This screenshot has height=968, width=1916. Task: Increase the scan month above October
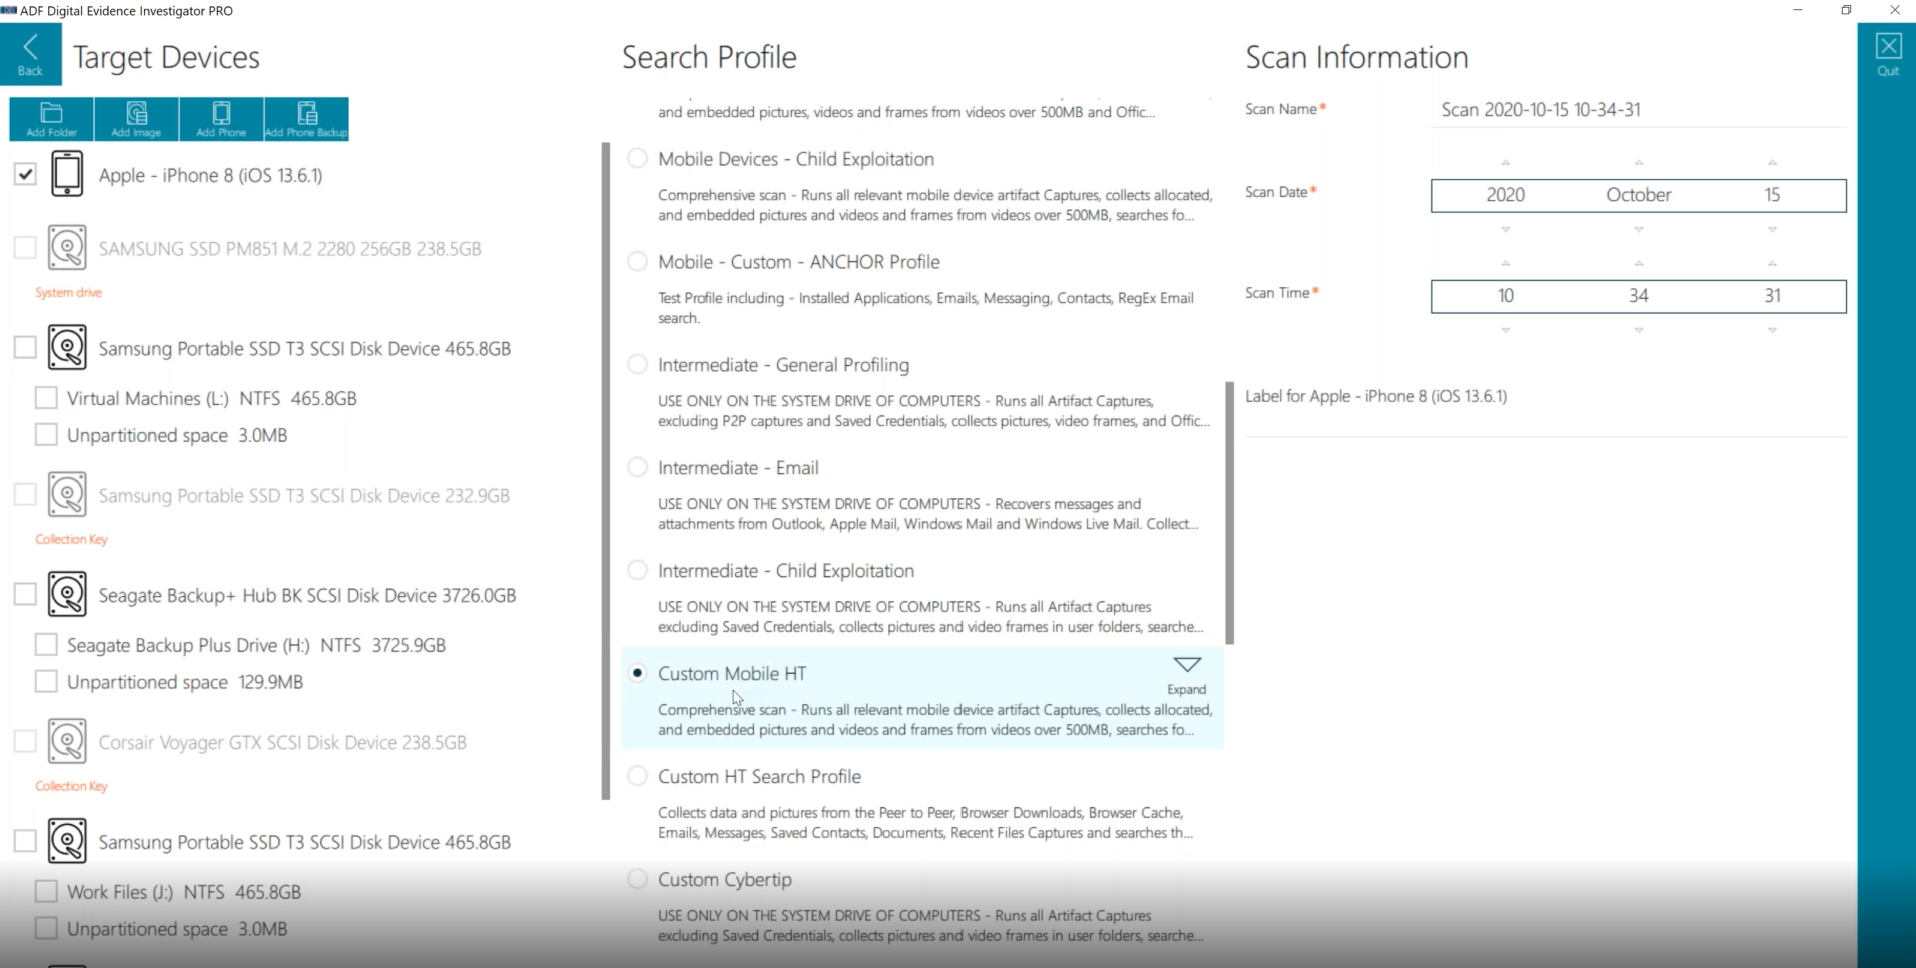click(1638, 162)
